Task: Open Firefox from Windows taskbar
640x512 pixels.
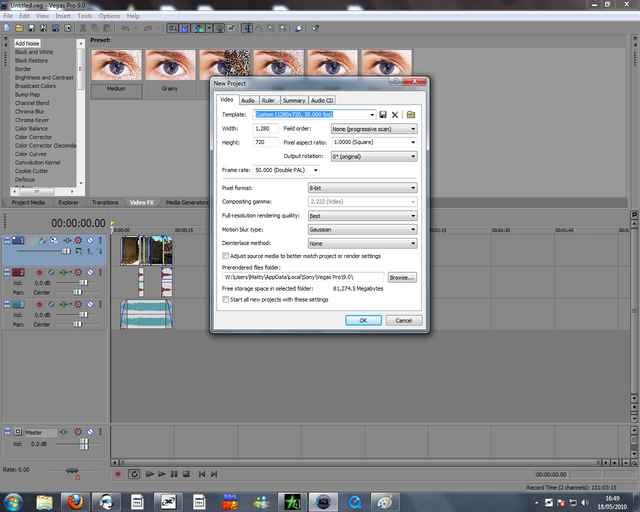Action: (76, 502)
